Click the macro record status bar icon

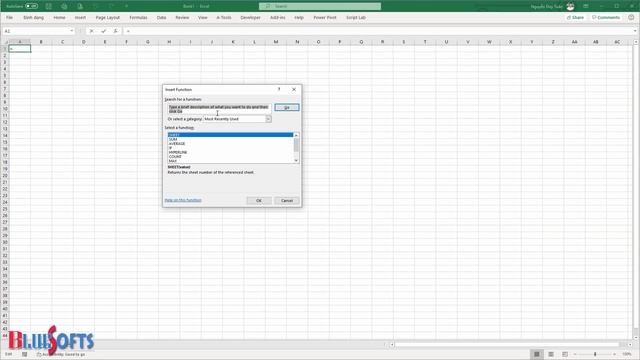click(24, 354)
